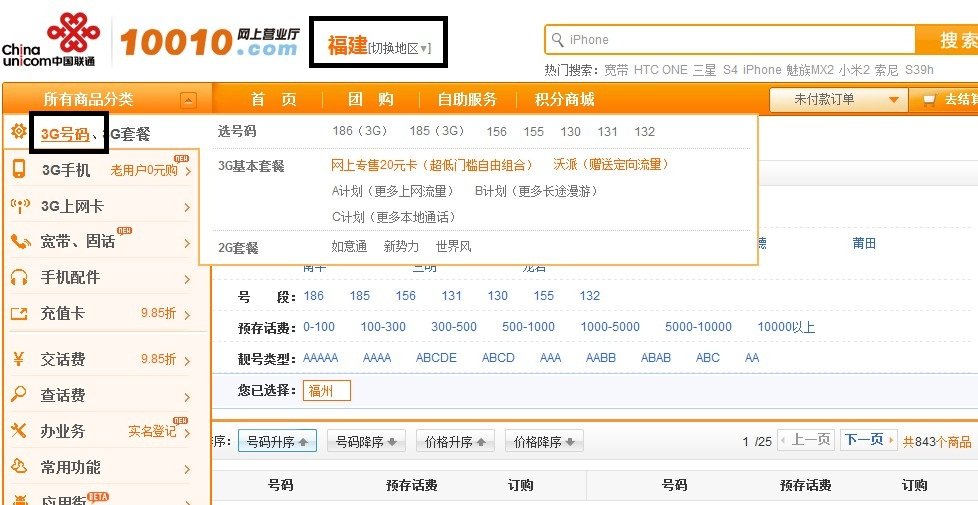Open 网上专售20元卡 plan link
This screenshot has height=505, width=978.
pyautogui.click(x=432, y=165)
